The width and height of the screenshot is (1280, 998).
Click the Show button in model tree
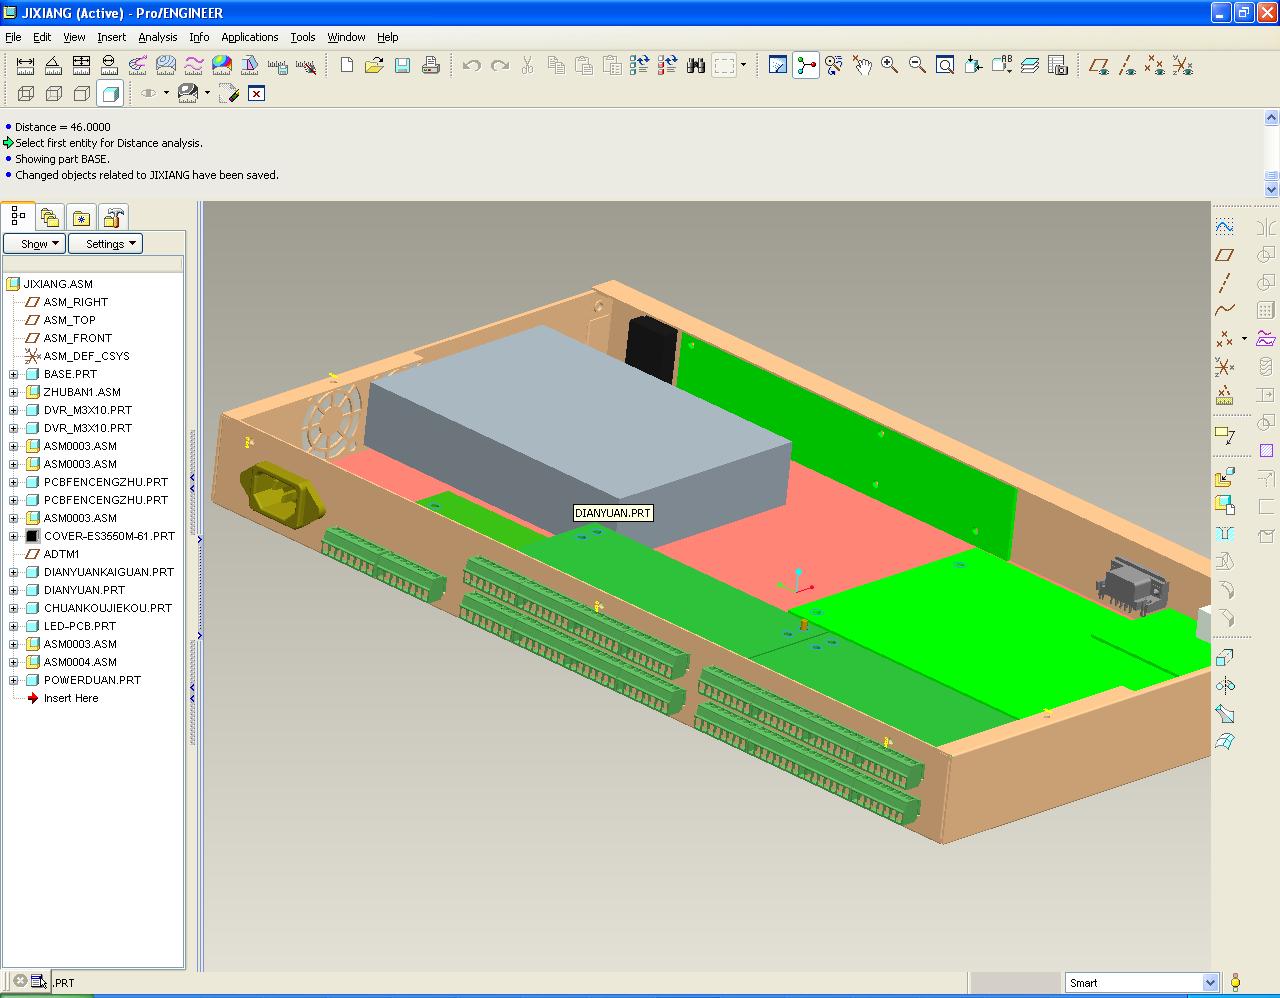34,244
